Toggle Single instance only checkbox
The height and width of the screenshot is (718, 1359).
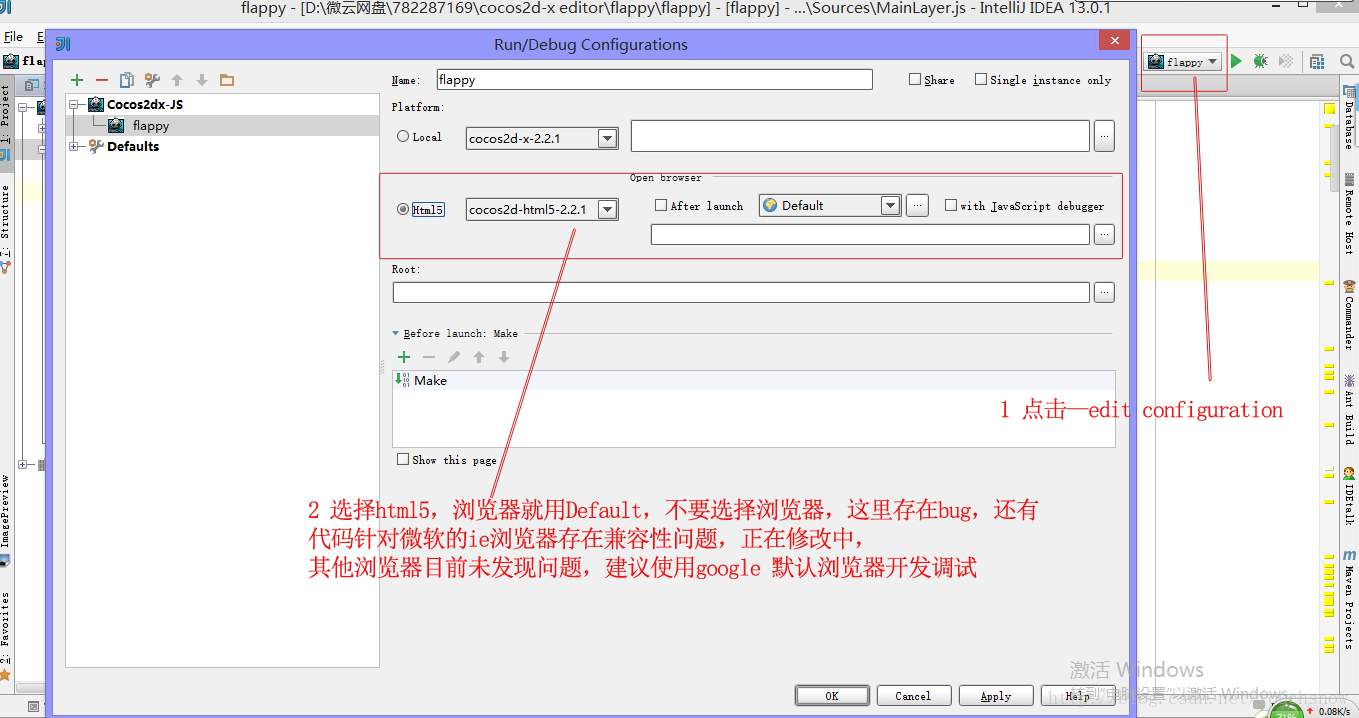981,79
